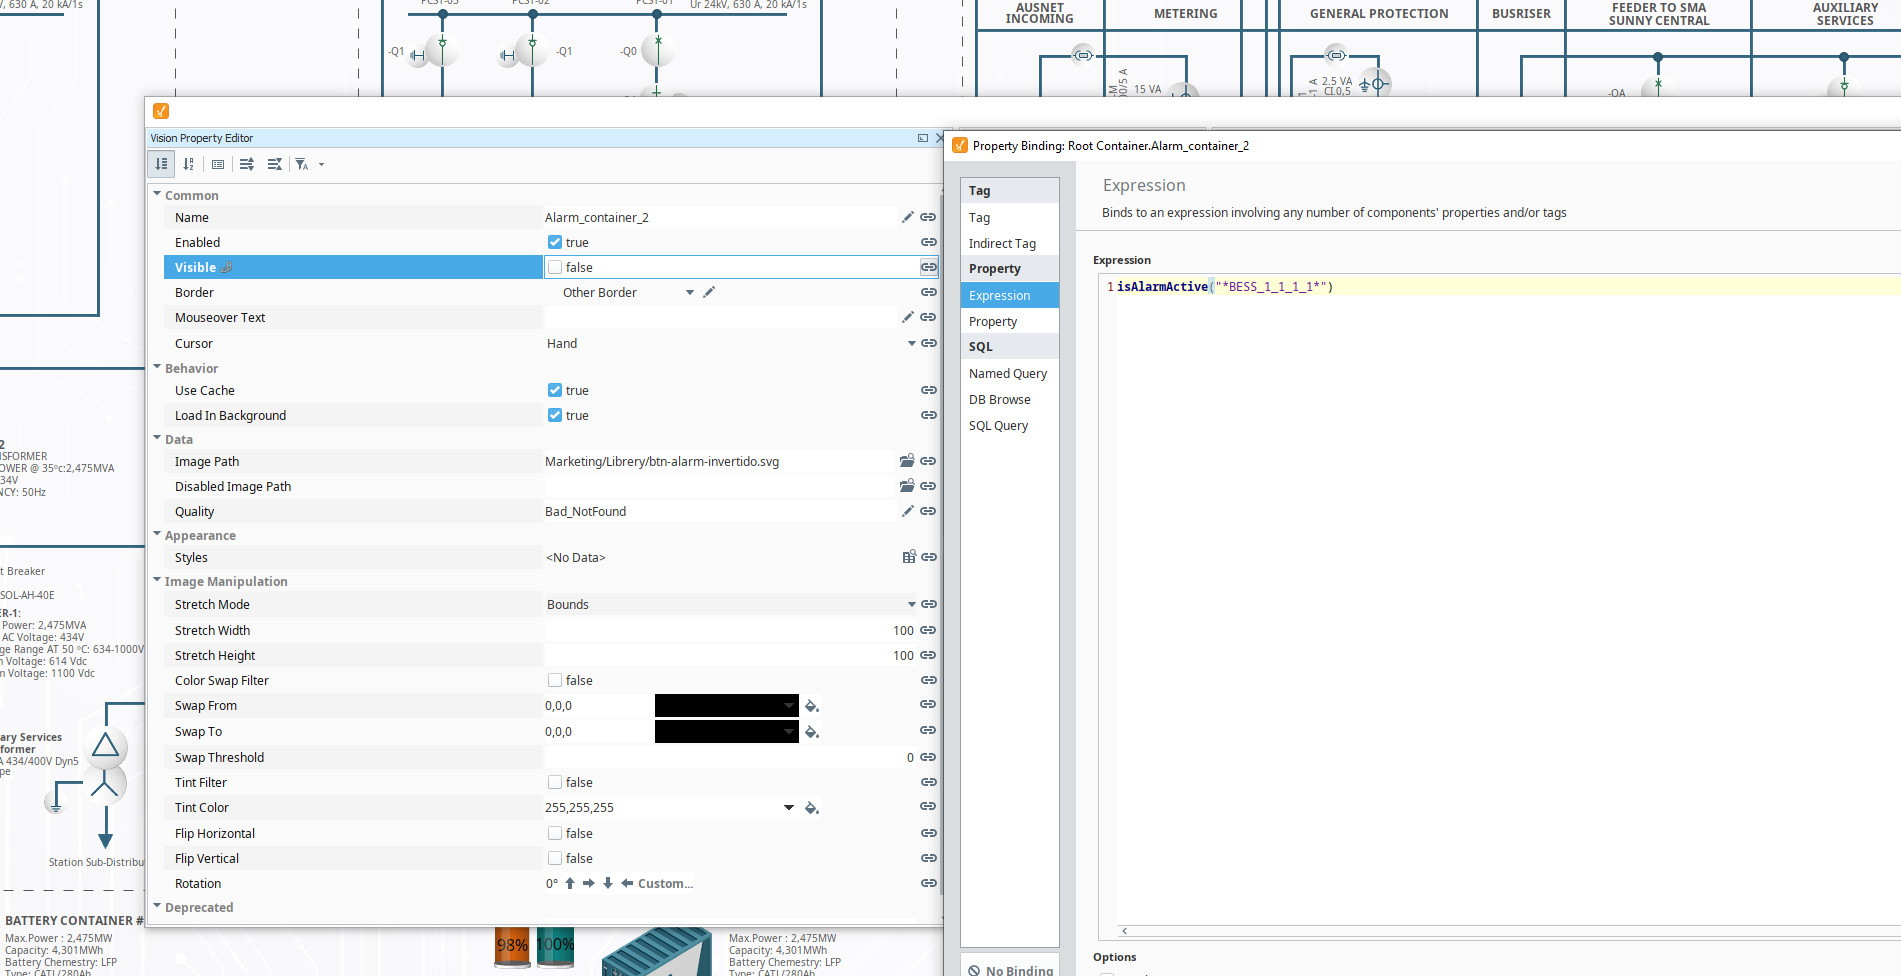1901x976 pixels.
Task: Open the Stretch Mode dropdown
Action: click(x=911, y=604)
